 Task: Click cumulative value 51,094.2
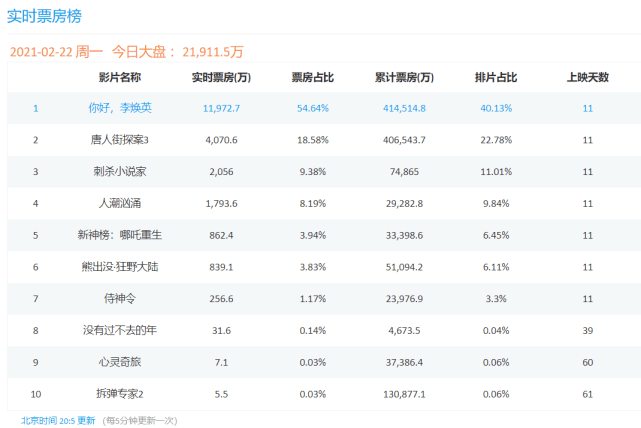click(404, 268)
